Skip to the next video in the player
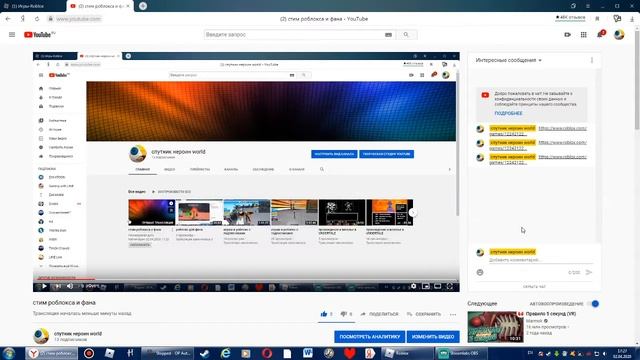640x360 pixels. (58, 286)
